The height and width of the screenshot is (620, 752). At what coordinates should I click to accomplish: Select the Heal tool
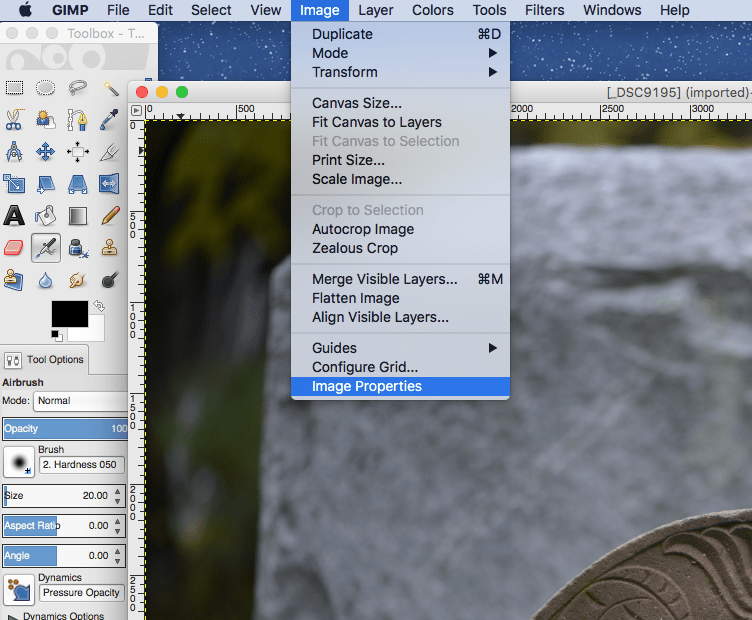[x=14, y=280]
